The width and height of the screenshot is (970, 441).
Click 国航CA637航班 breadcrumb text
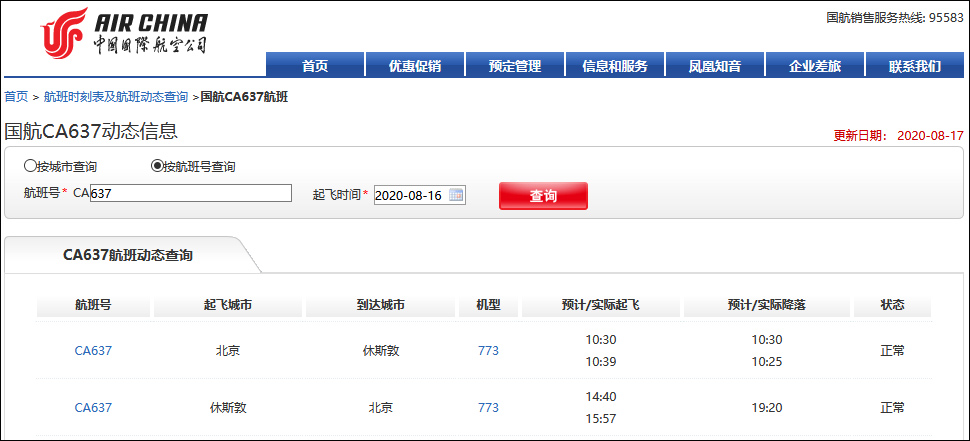tap(244, 97)
